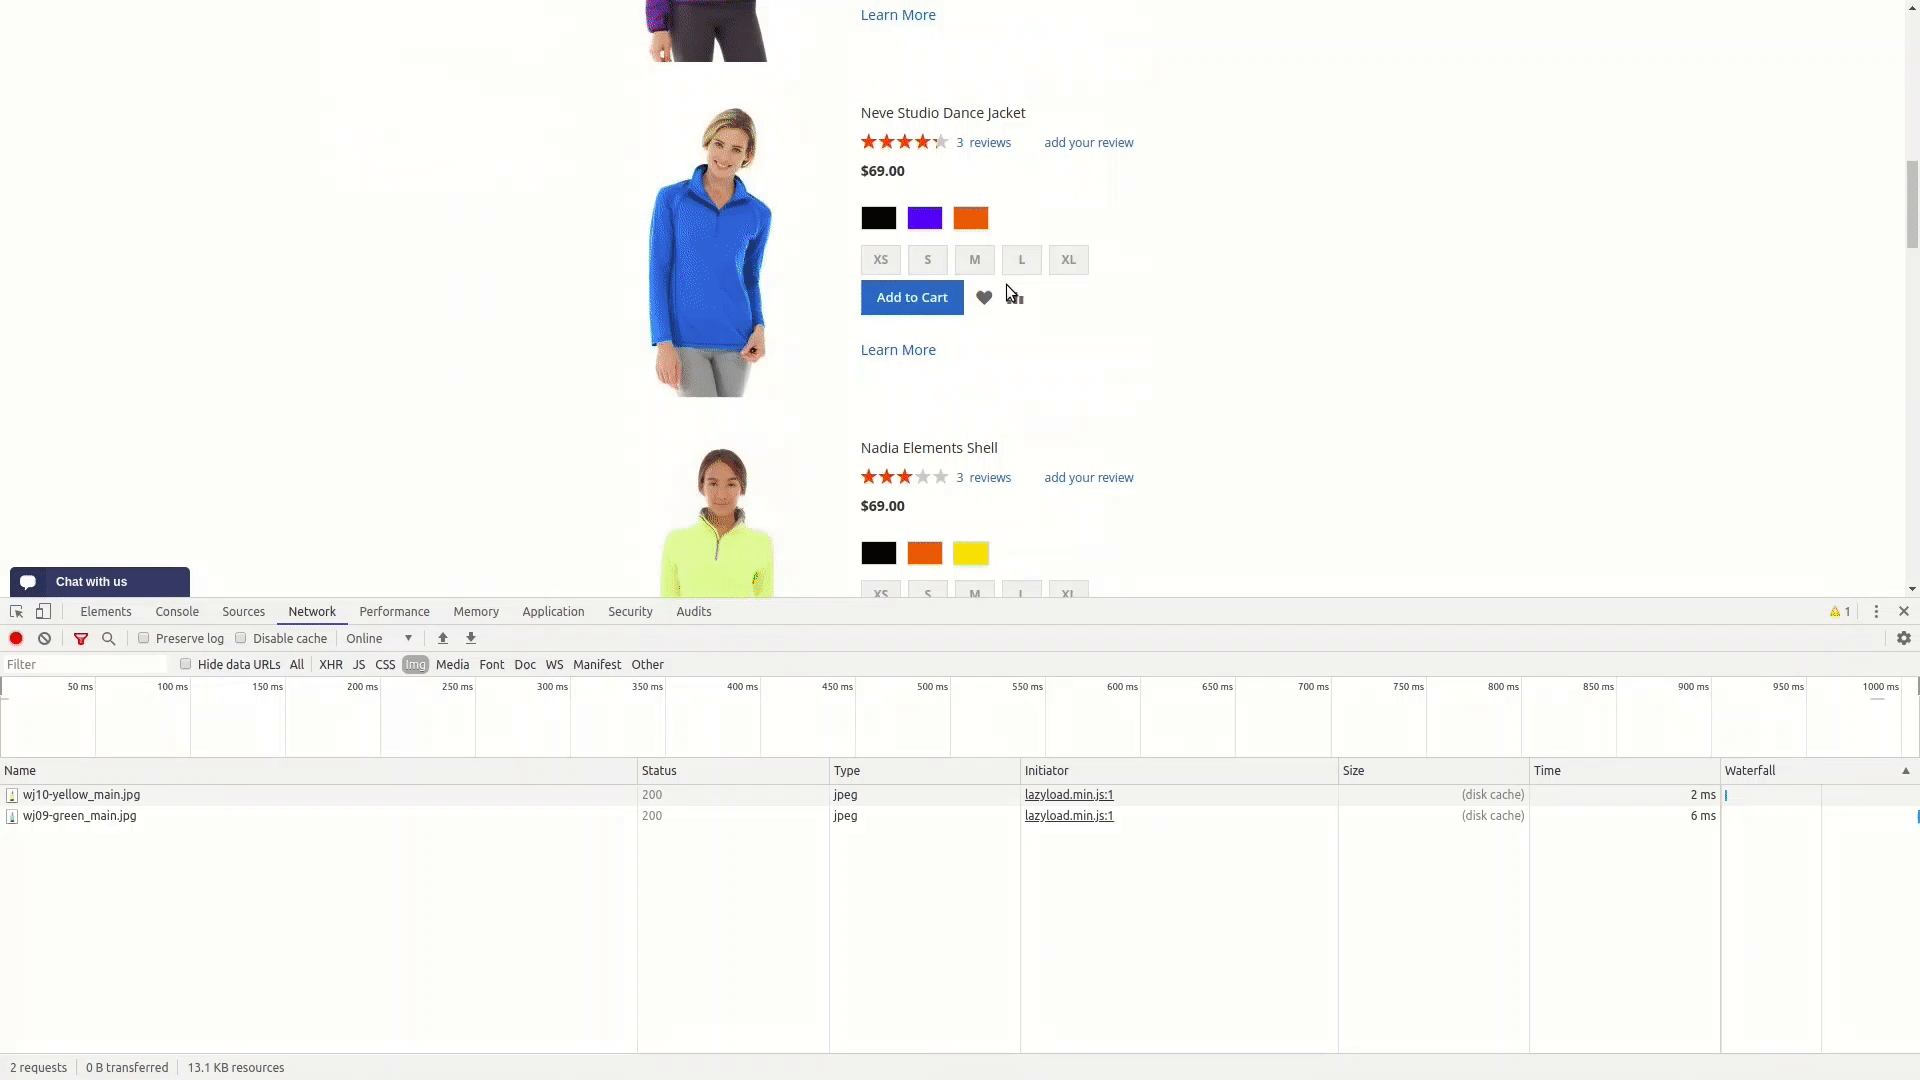Click the inspect element picker icon
Image resolution: width=1920 pixels, height=1080 pixels.
16,611
